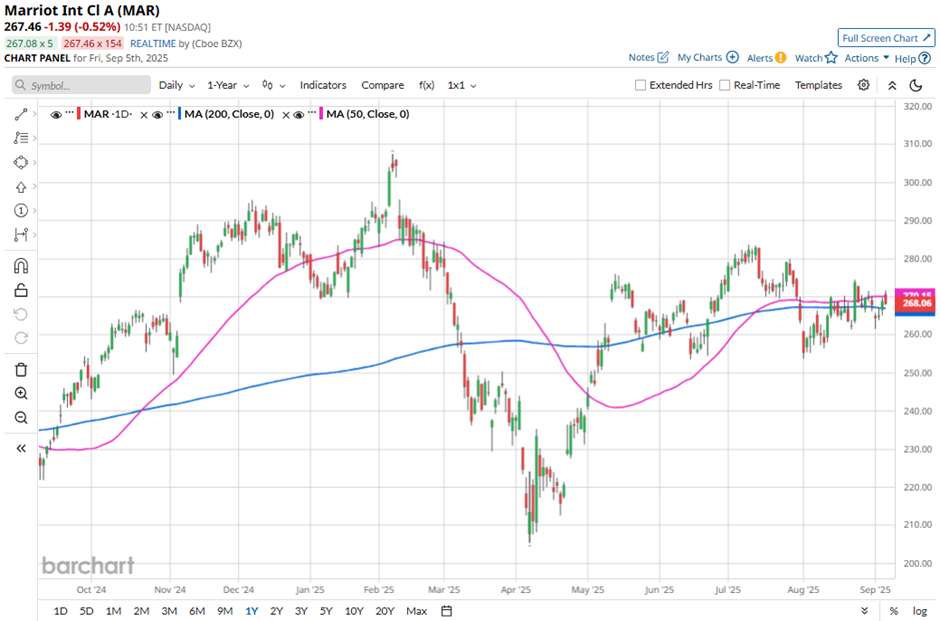Toggle the percent scale button

tap(894, 611)
